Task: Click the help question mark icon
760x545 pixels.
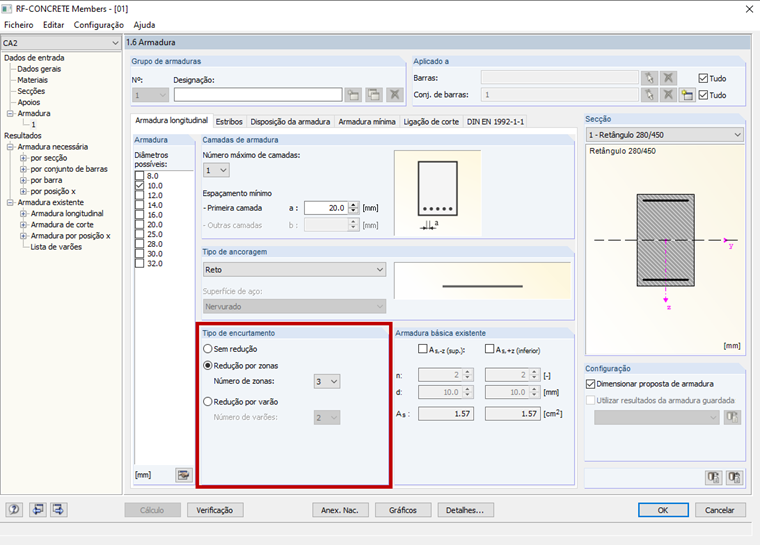Action: click(14, 510)
